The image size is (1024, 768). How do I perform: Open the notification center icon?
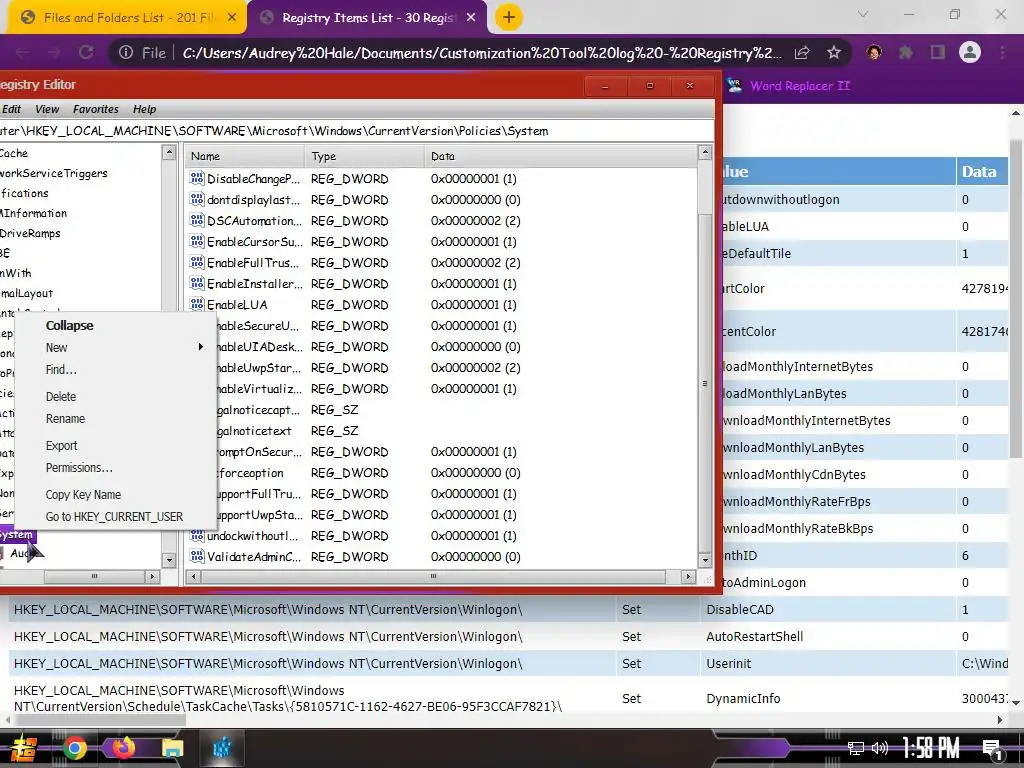click(x=992, y=750)
